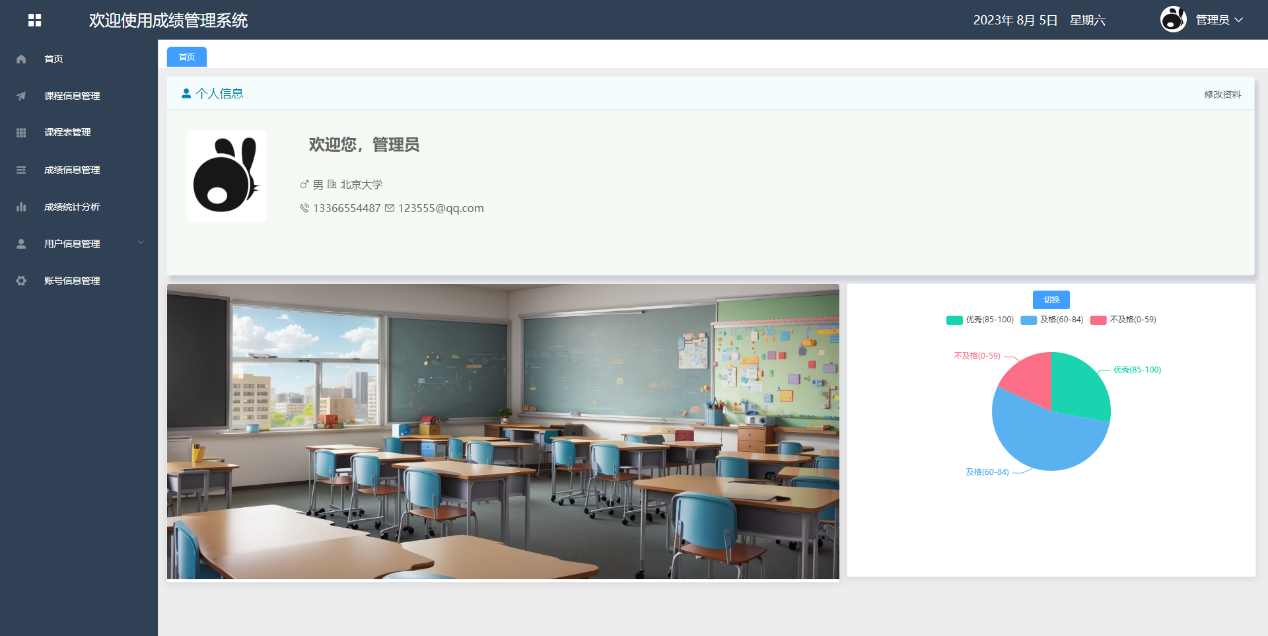This screenshot has width=1268, height=636.
Task: Click the male gender icon
Action: pyautogui.click(x=305, y=185)
